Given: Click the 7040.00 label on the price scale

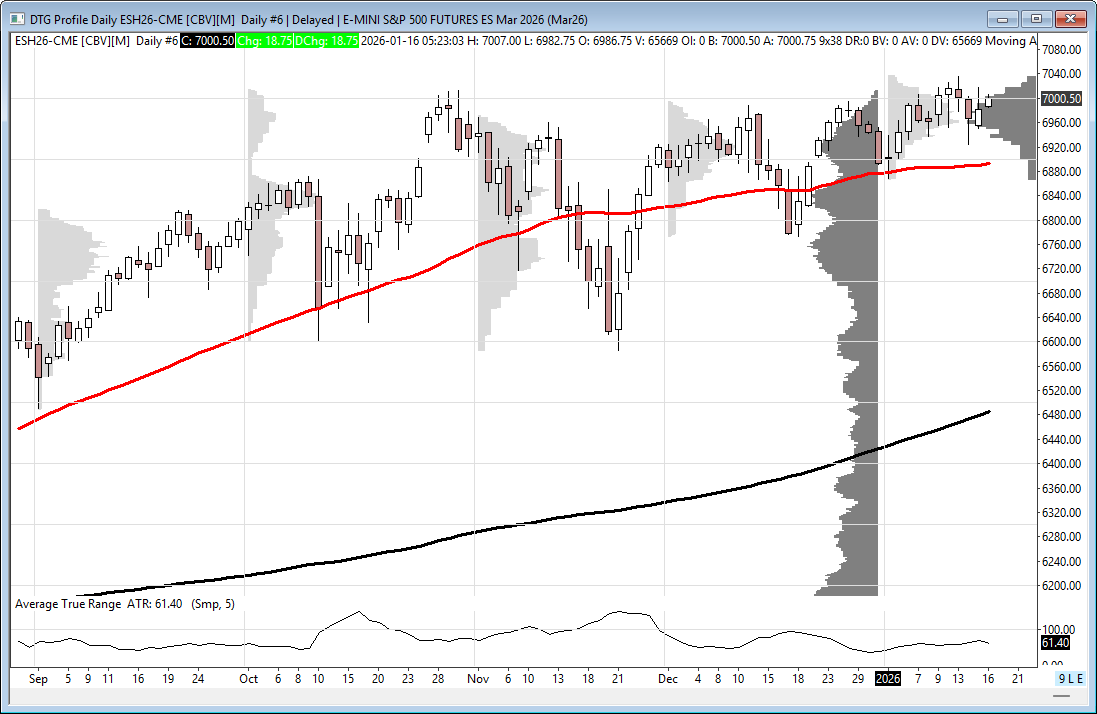Looking at the screenshot, I should pos(1061,74).
